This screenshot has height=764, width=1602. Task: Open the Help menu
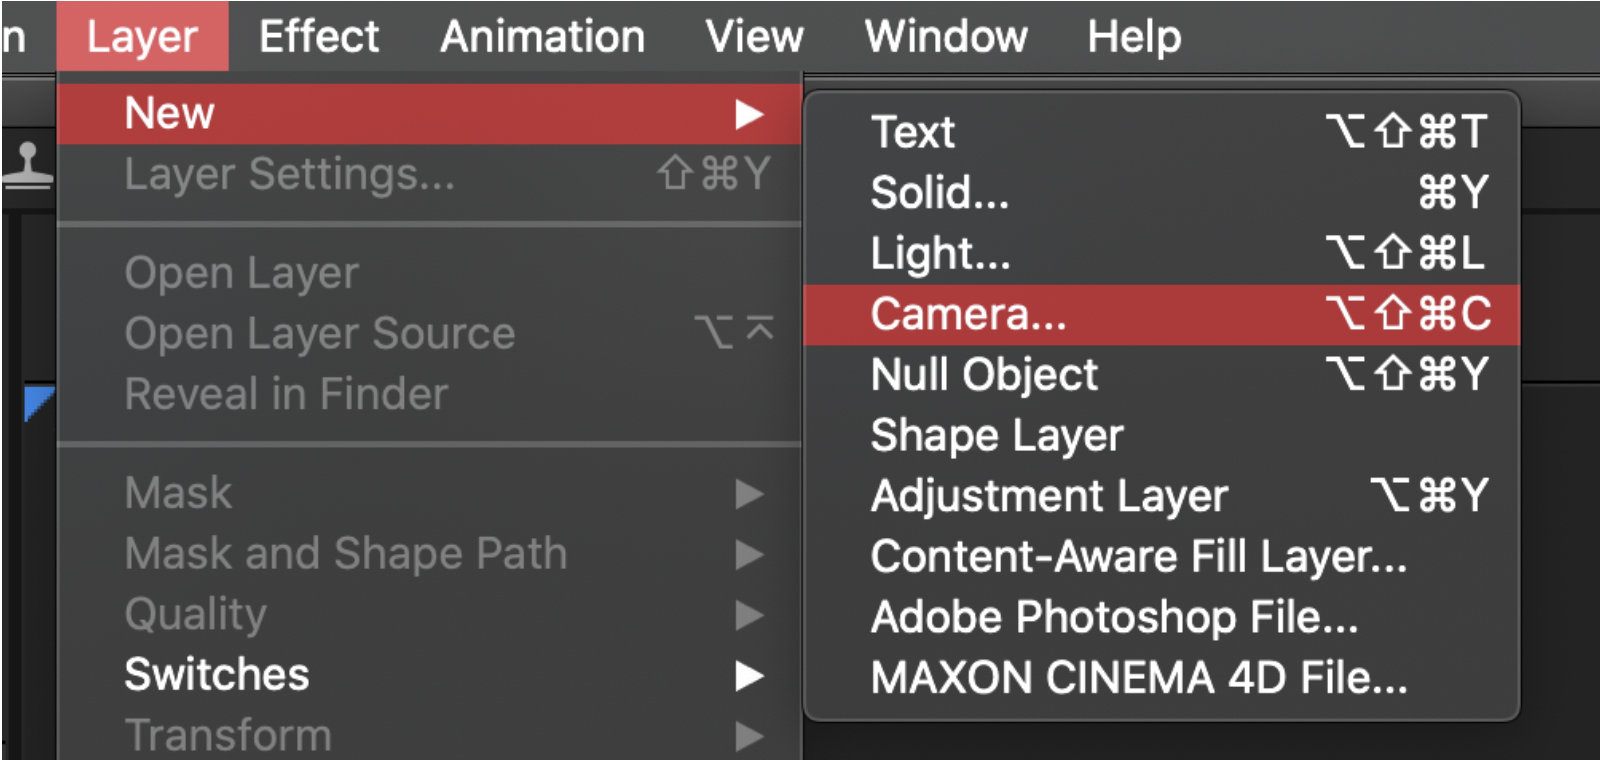point(1134,37)
